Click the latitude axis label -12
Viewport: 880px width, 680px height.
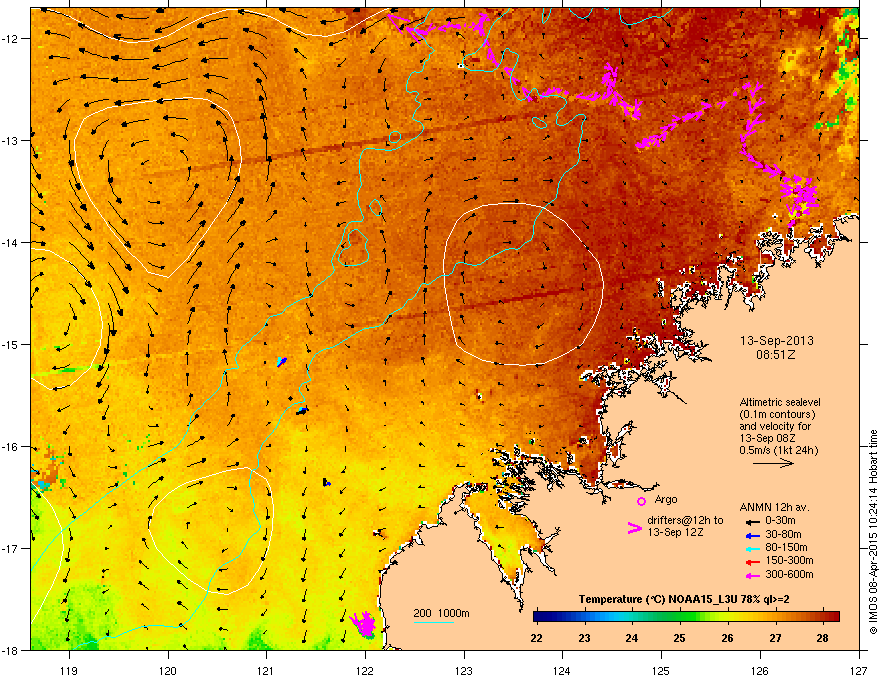[12, 39]
